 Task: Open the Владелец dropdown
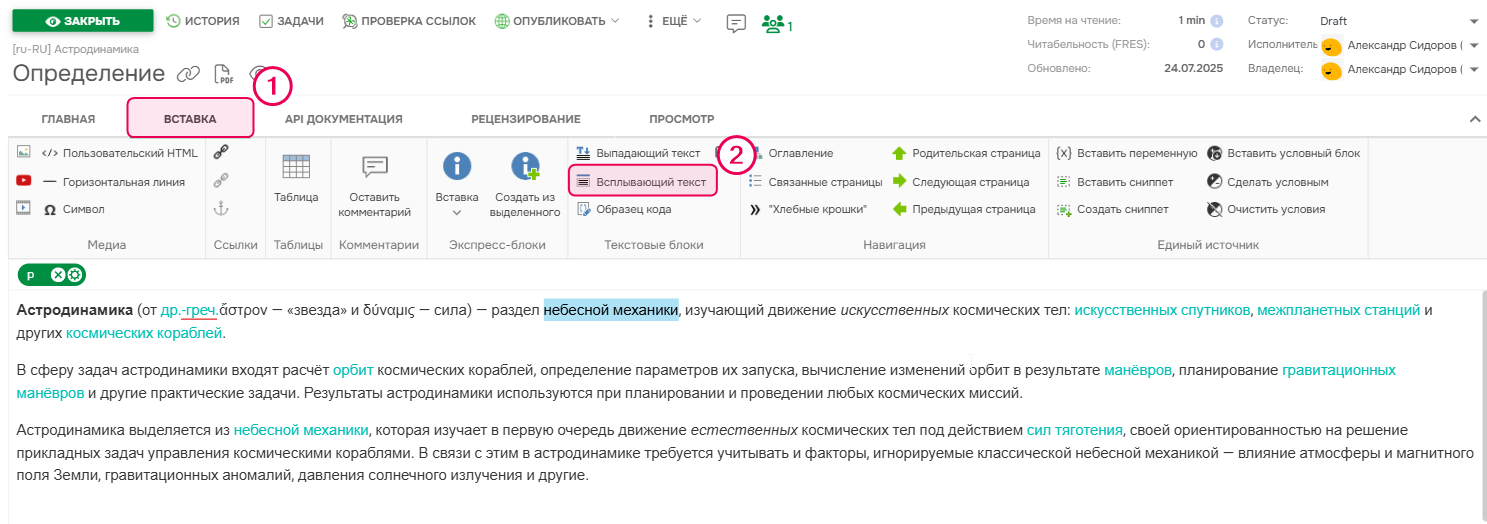[x=1400, y=69]
